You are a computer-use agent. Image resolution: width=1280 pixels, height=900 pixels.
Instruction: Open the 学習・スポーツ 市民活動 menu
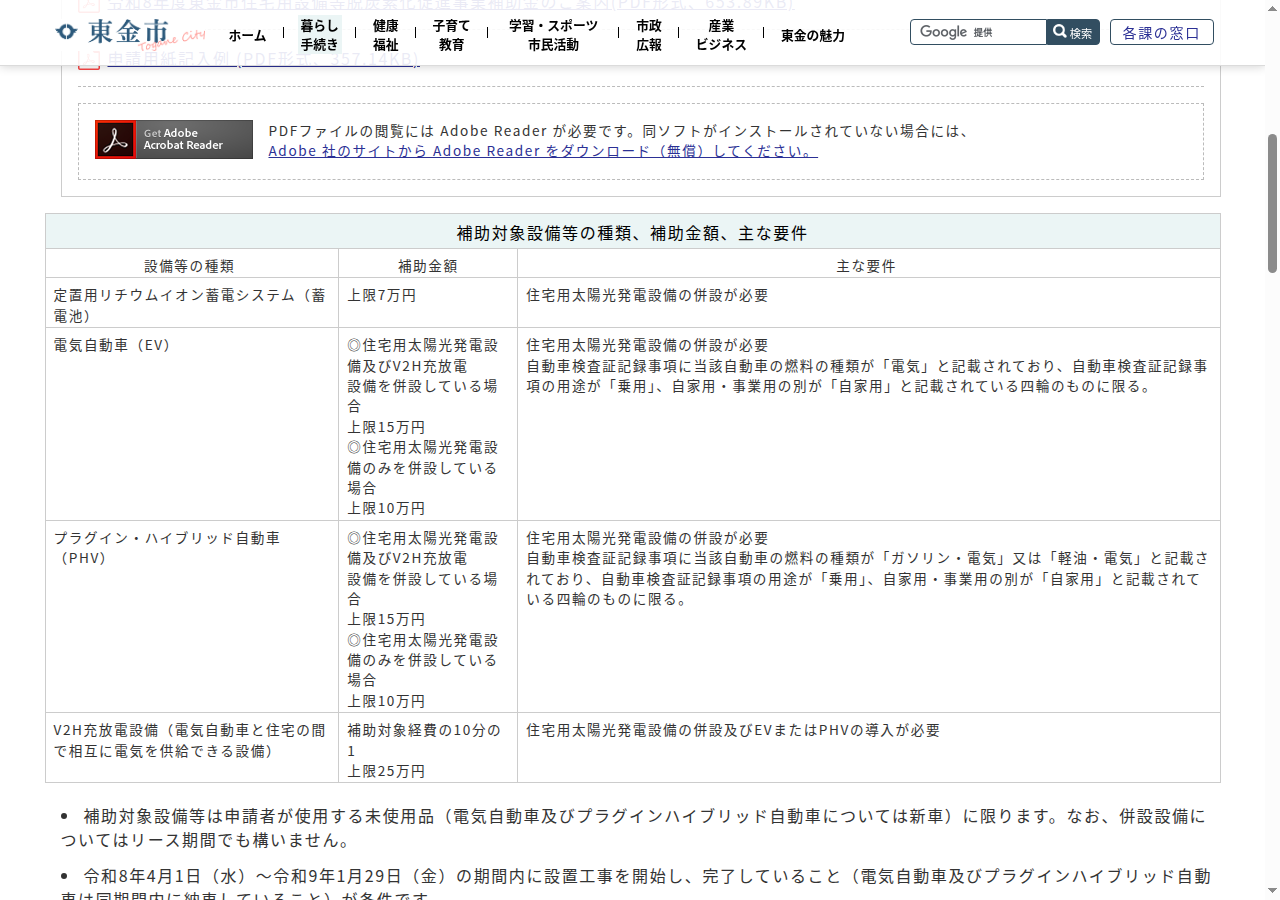553,35
